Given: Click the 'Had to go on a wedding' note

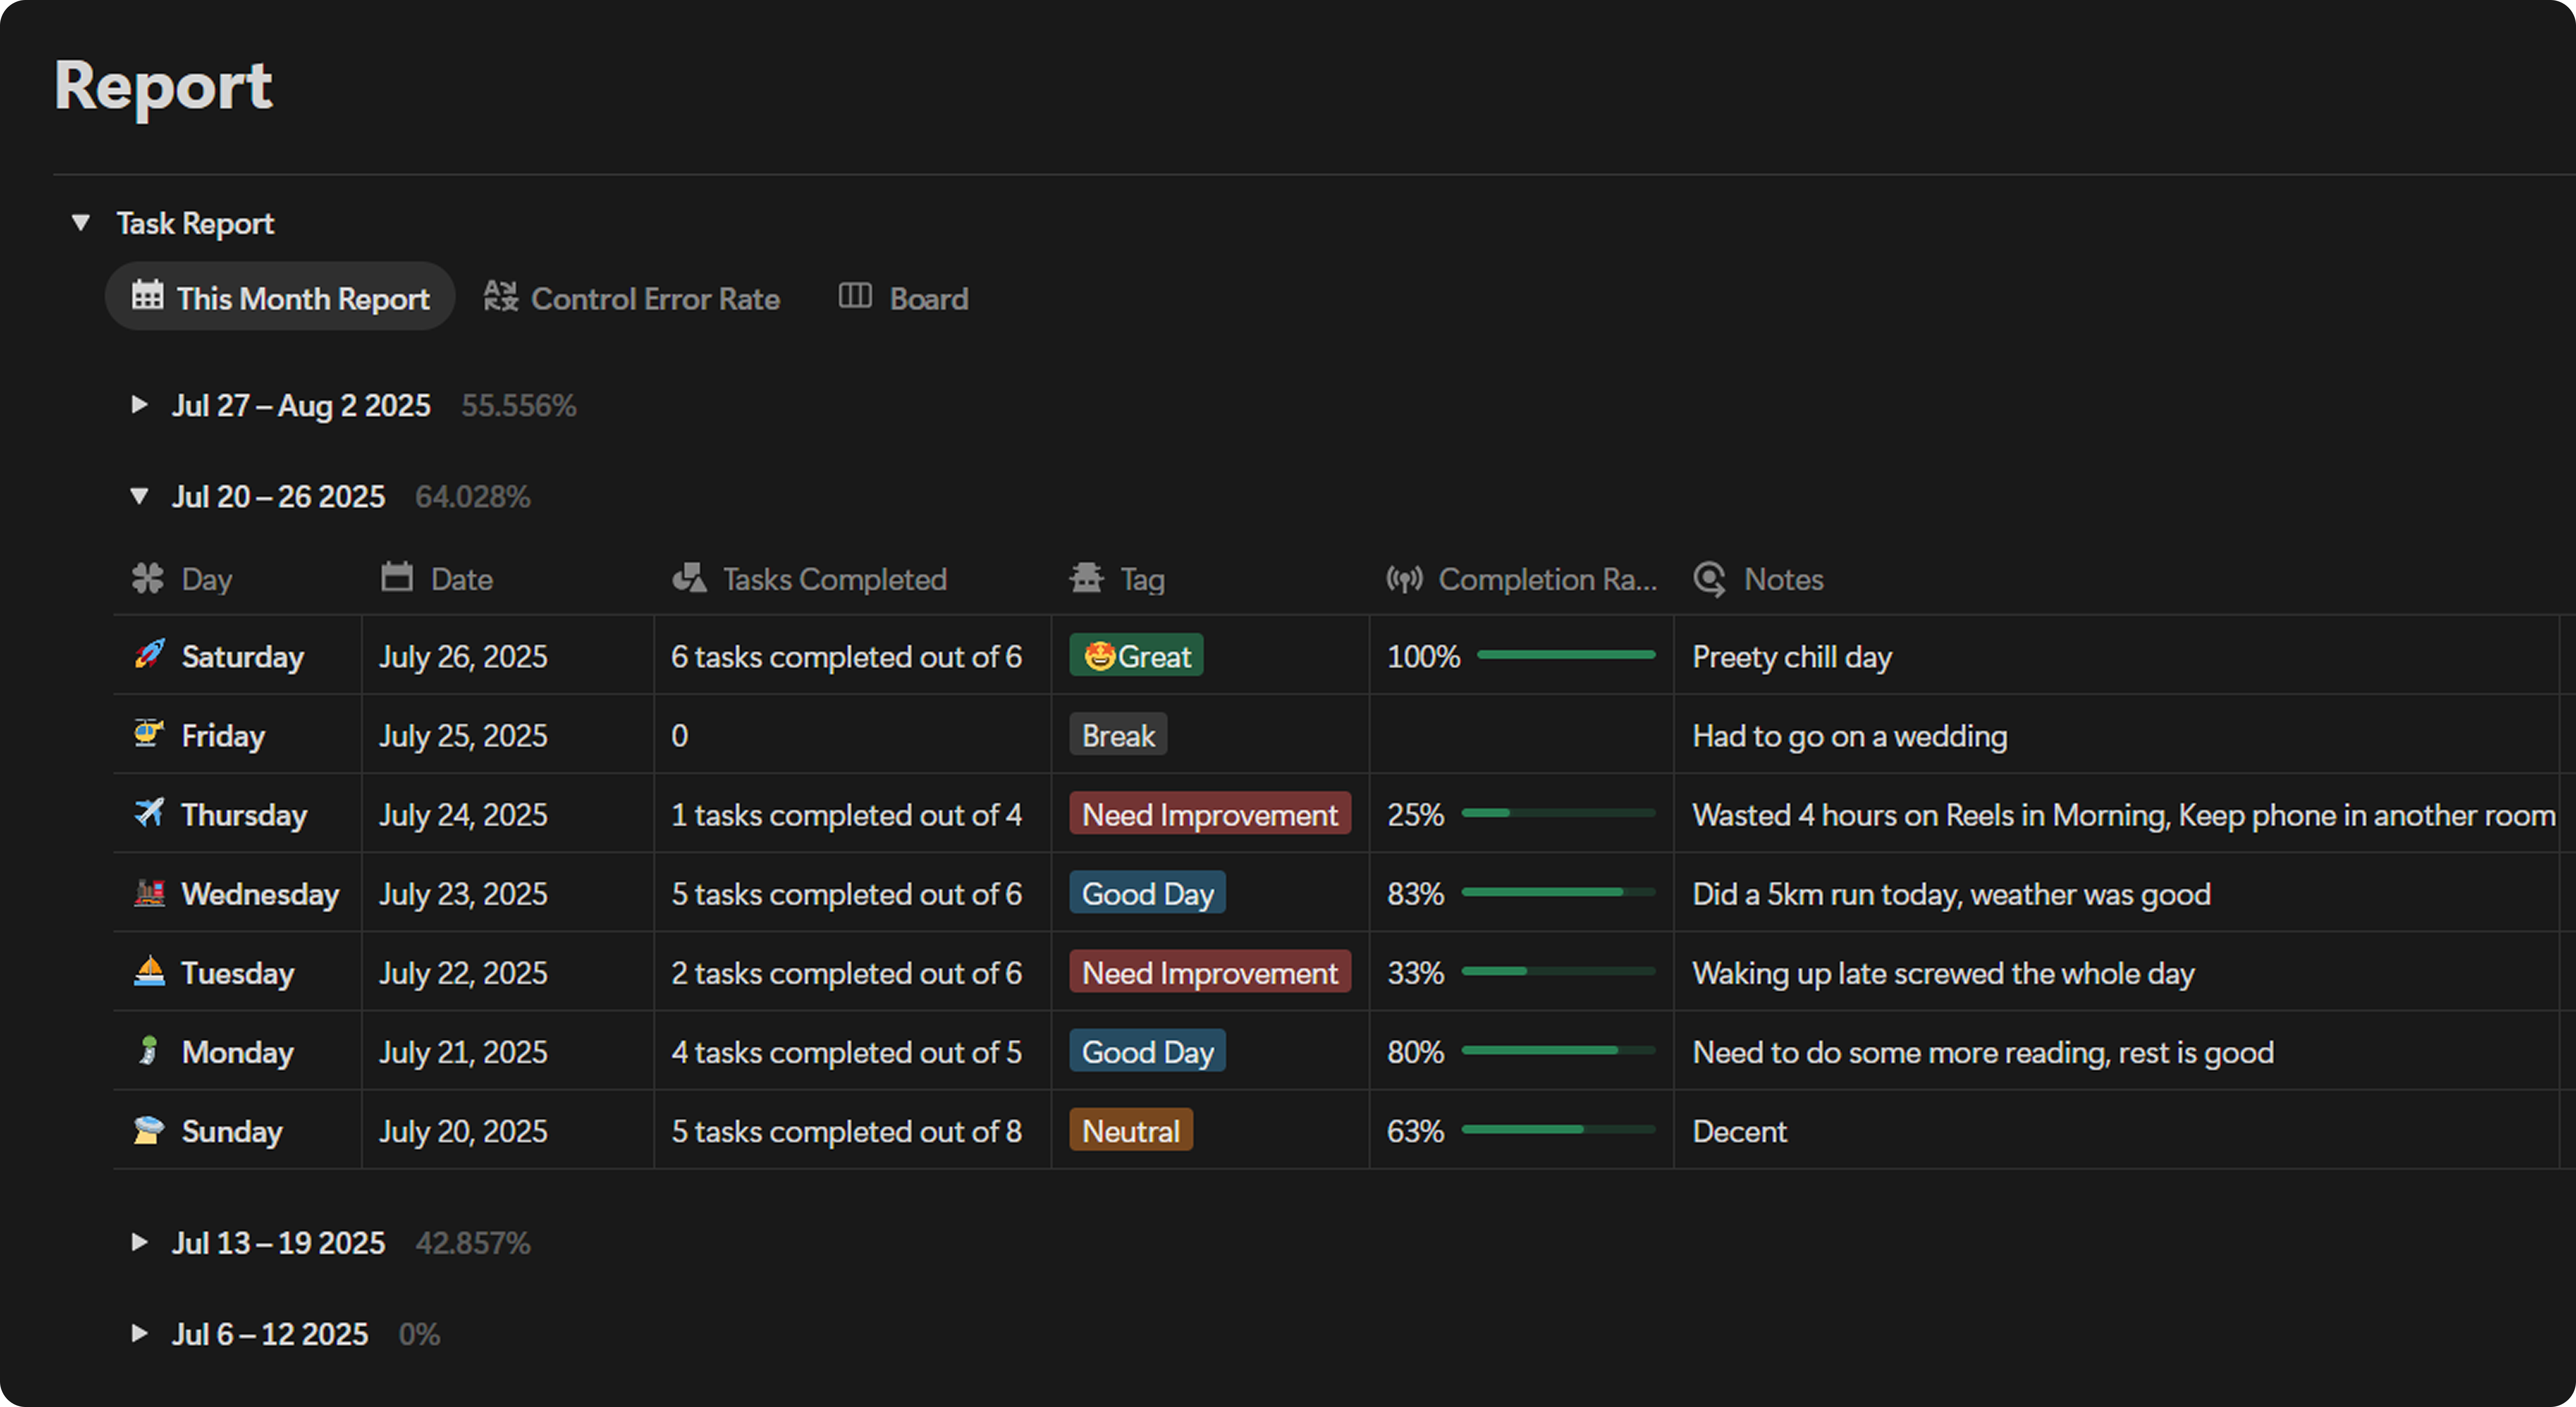Looking at the screenshot, I should [1849, 736].
